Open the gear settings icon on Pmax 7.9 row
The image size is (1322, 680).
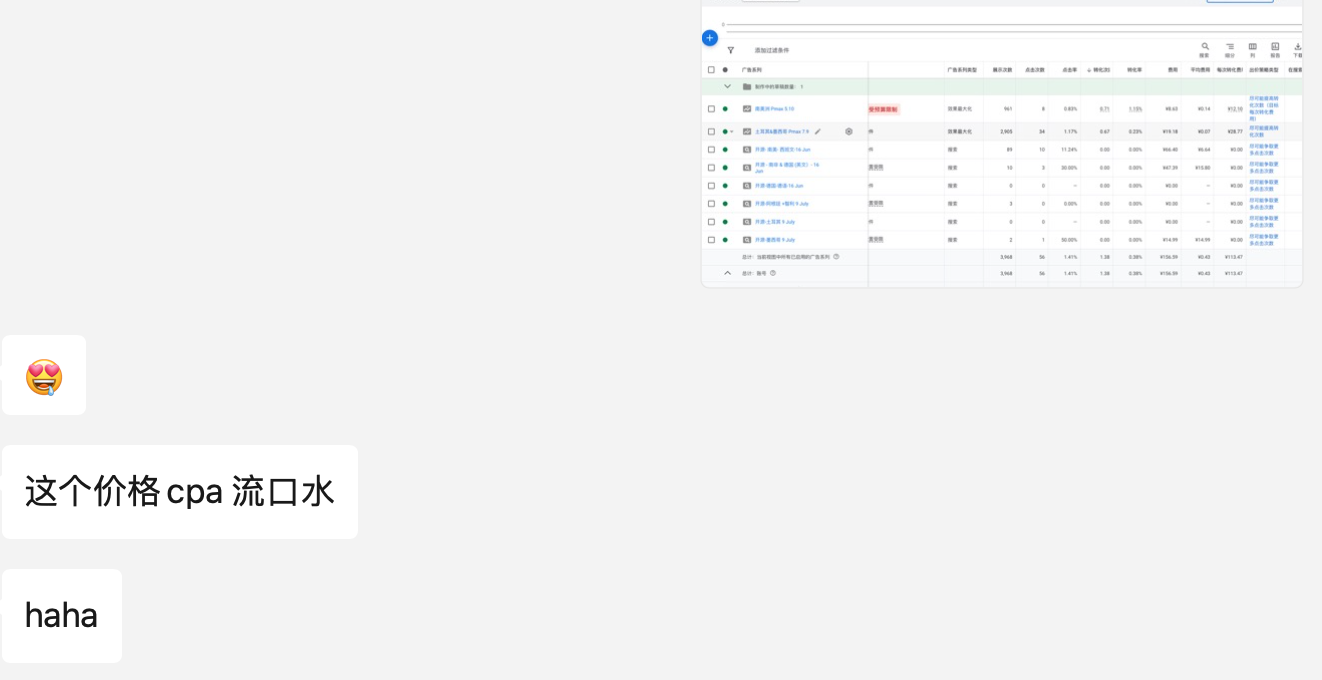[849, 131]
